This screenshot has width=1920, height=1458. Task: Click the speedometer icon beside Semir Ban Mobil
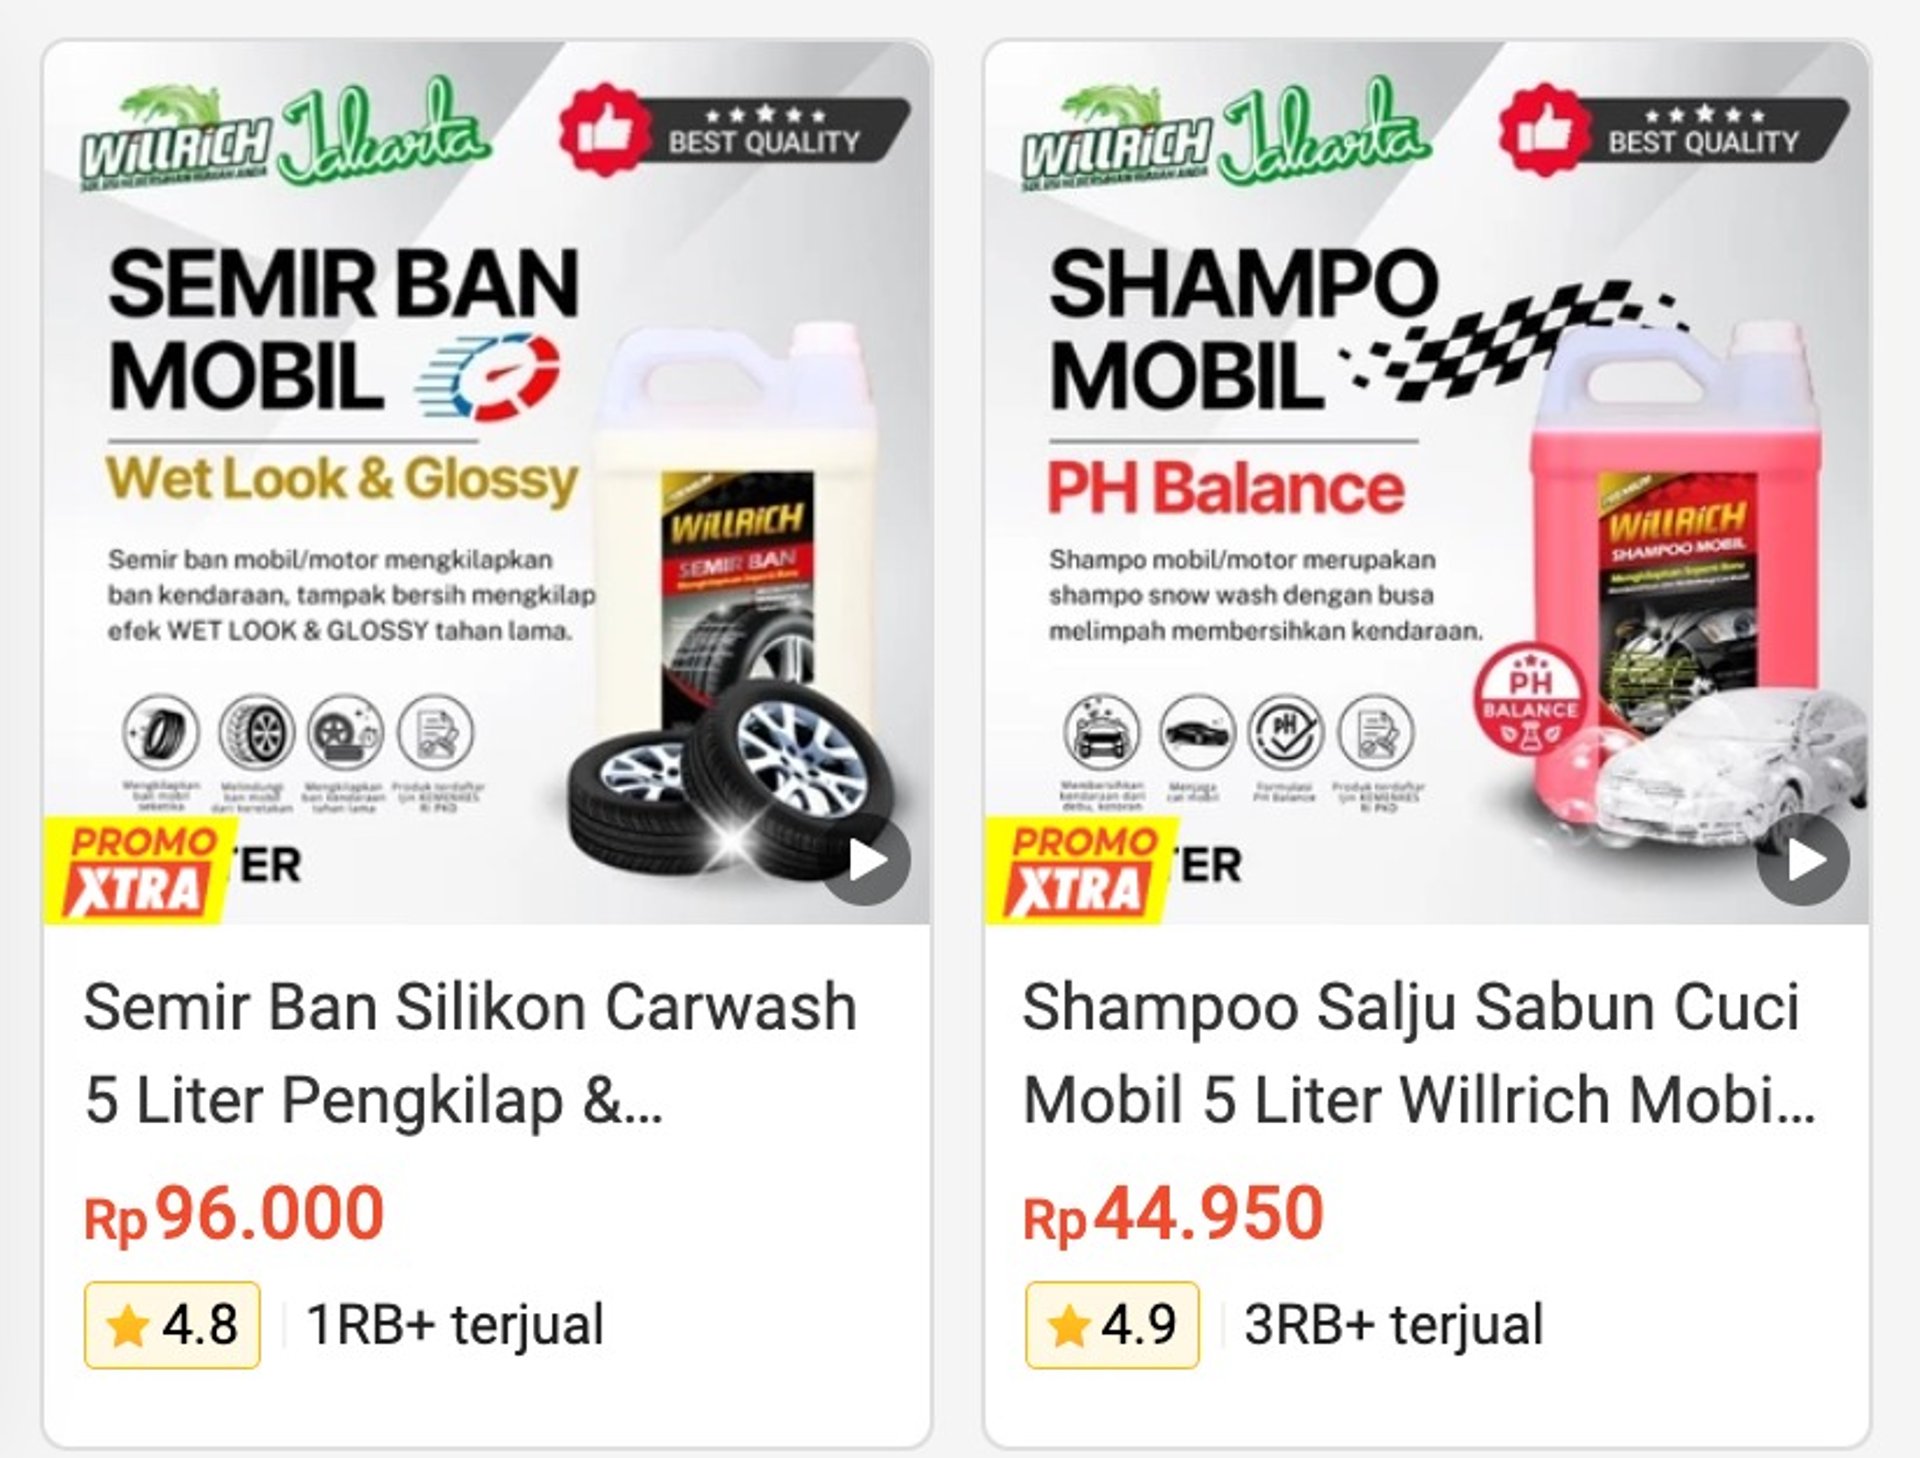click(x=489, y=378)
